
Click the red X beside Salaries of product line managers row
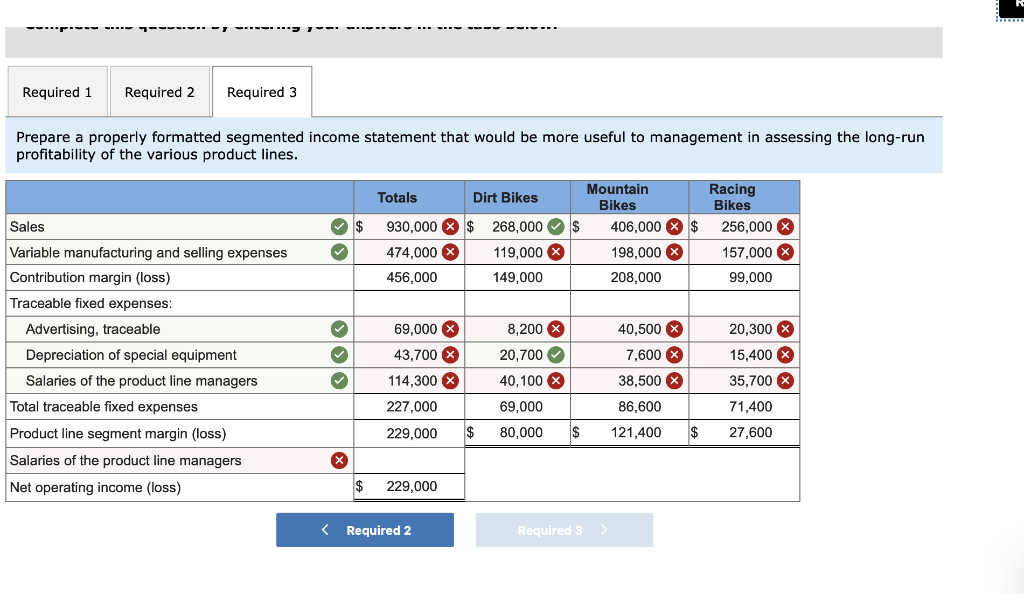click(338, 460)
